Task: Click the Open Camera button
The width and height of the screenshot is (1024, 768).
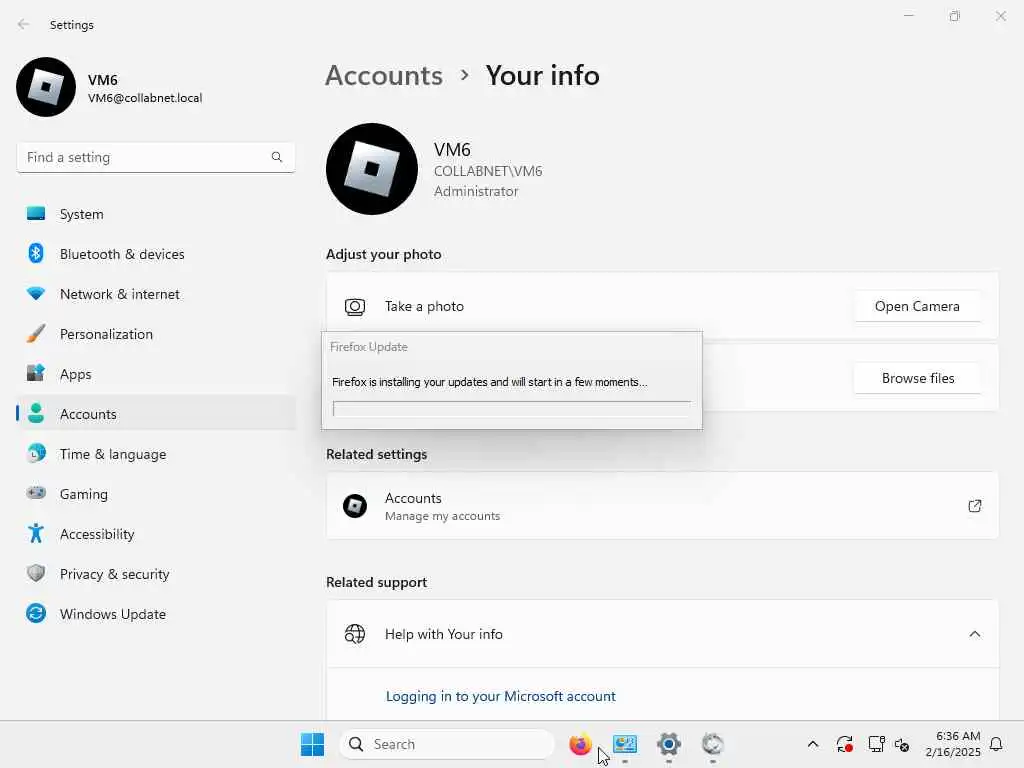Action: [x=917, y=306]
